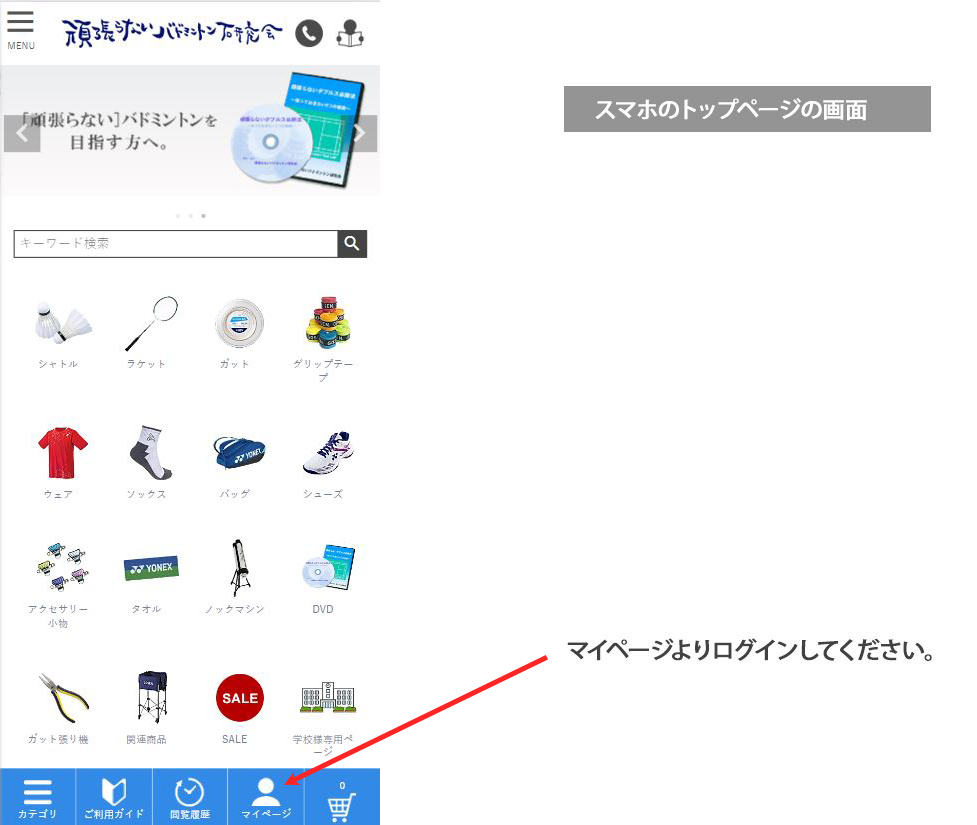Show next banner slide with right arrow
The width and height of the screenshot is (977, 825).
tap(361, 133)
